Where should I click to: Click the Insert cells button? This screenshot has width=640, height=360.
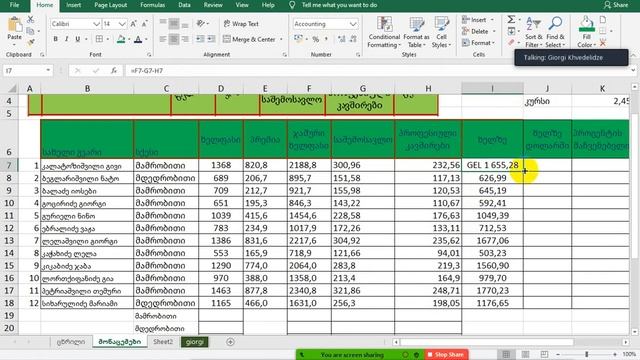478,20
